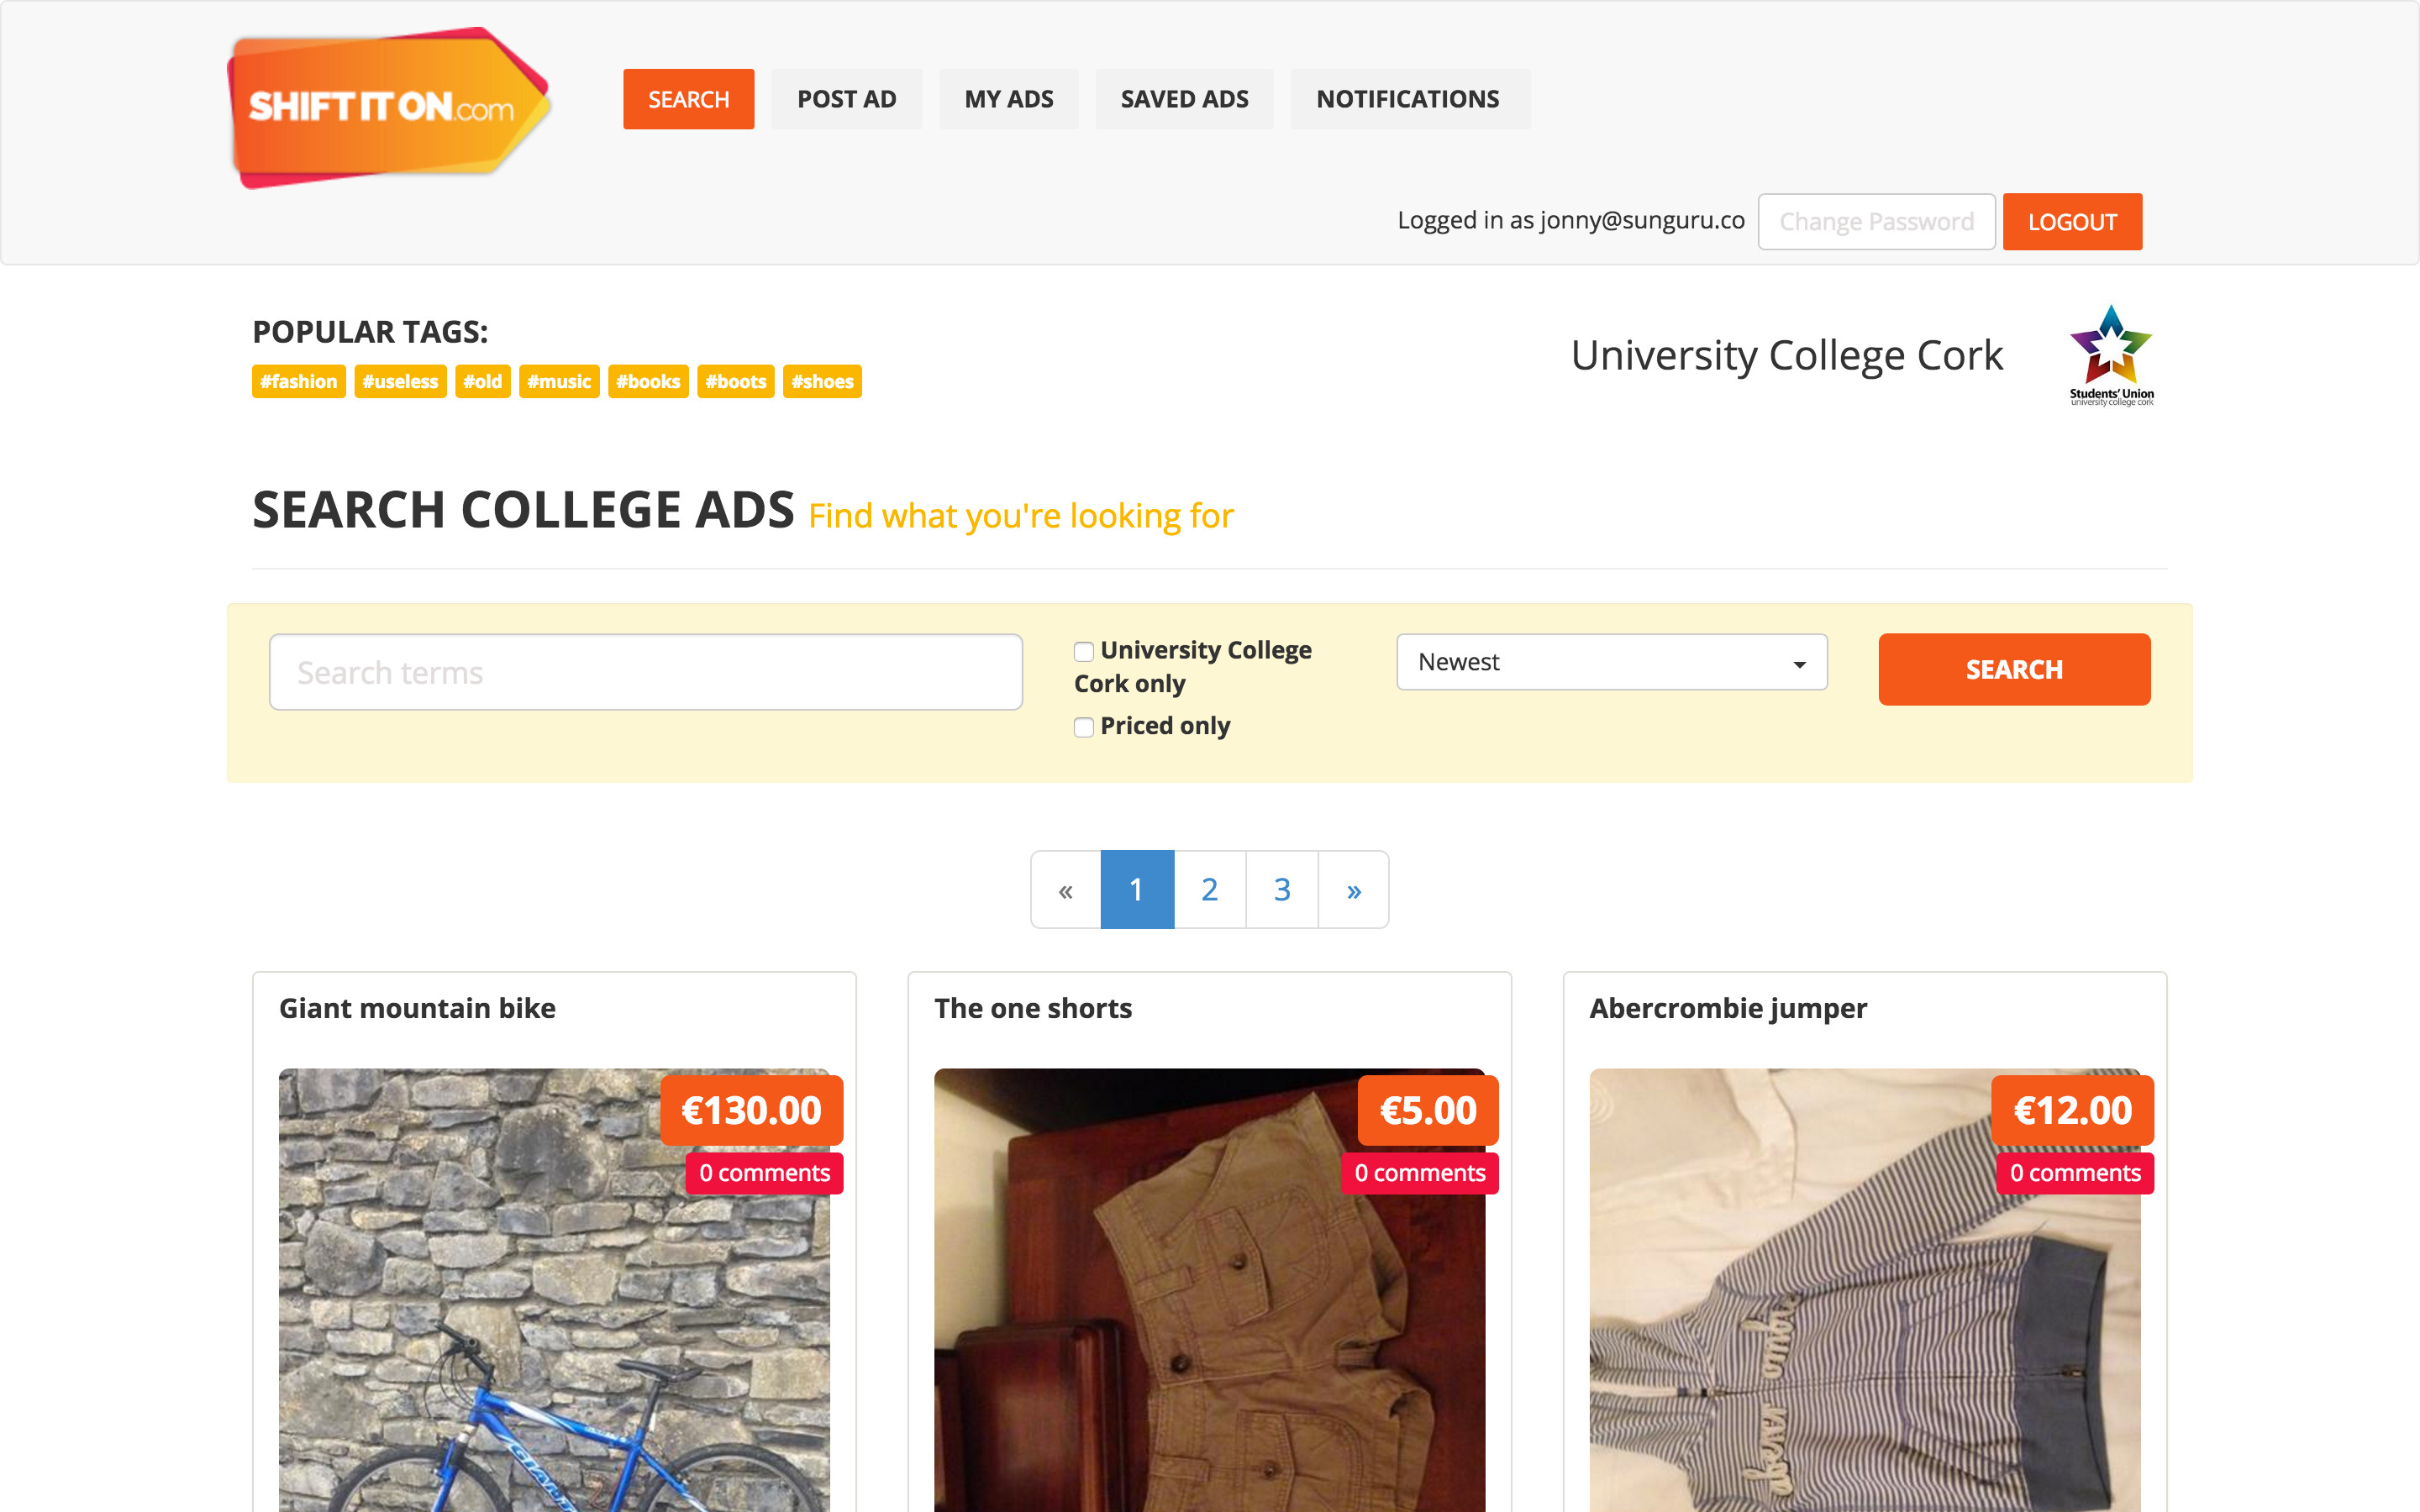Click the UCC Students' Union star logo
Screen dimensions: 2420x1512
(2110, 353)
